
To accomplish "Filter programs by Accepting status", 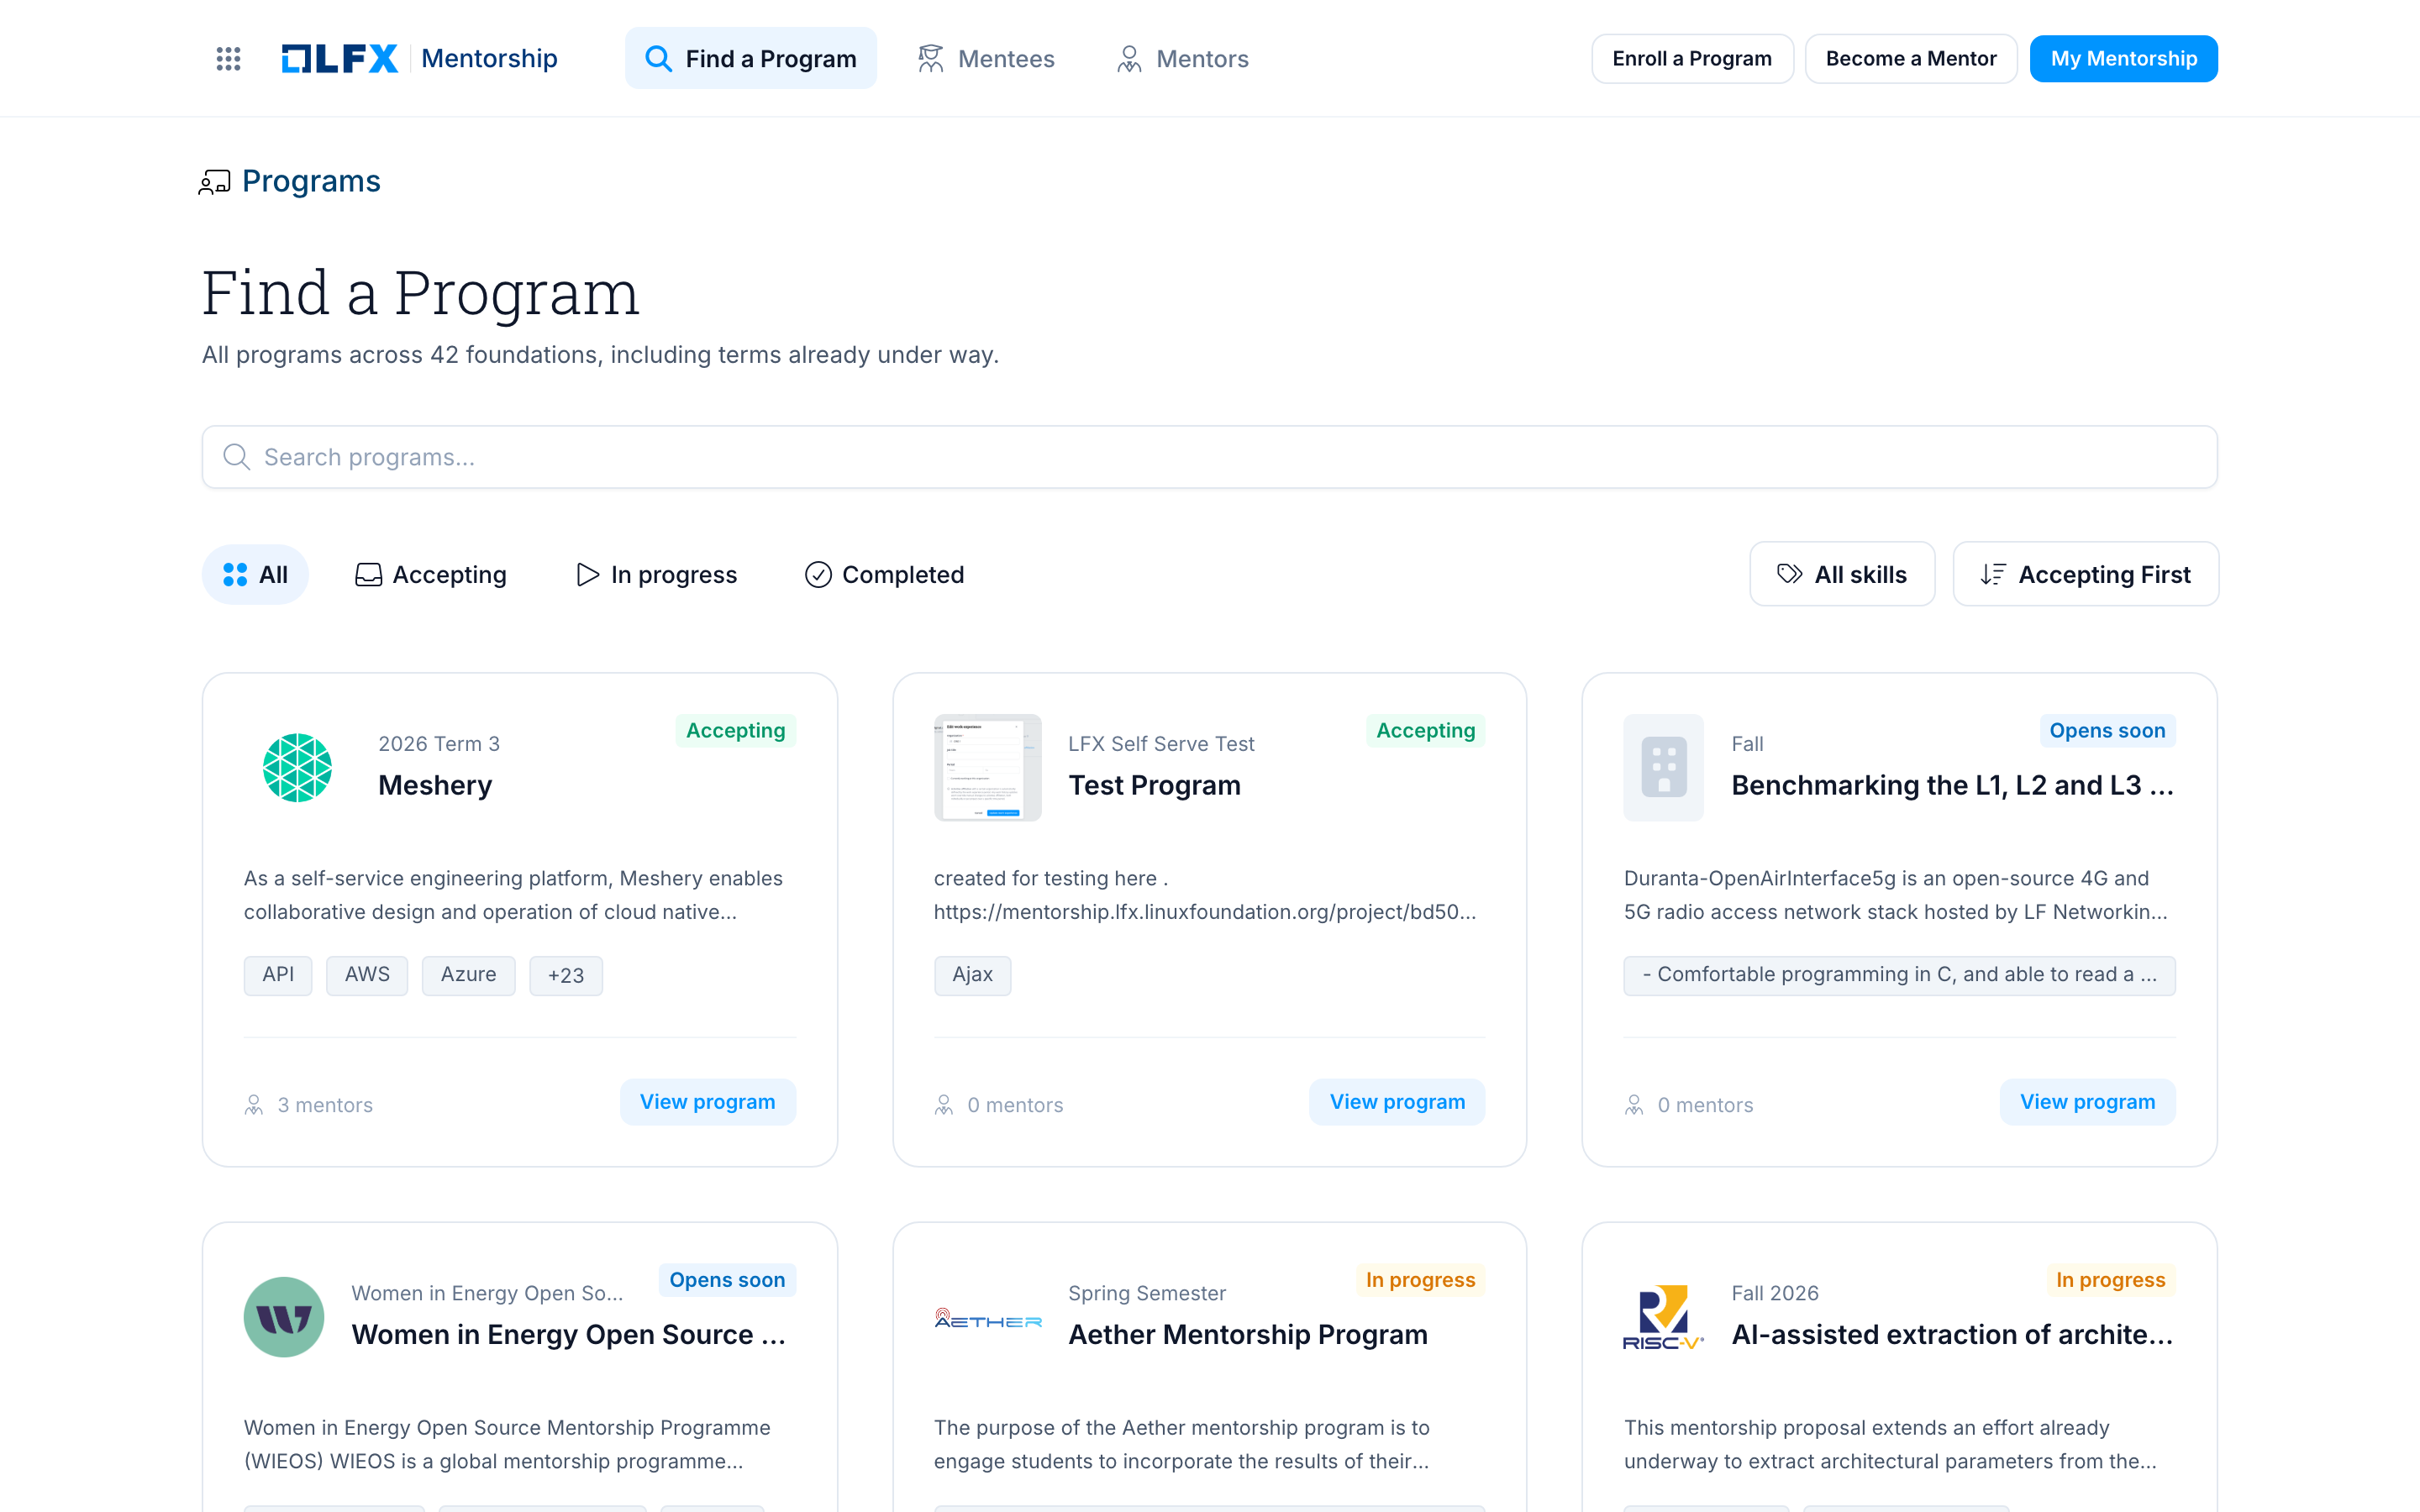I will [431, 574].
